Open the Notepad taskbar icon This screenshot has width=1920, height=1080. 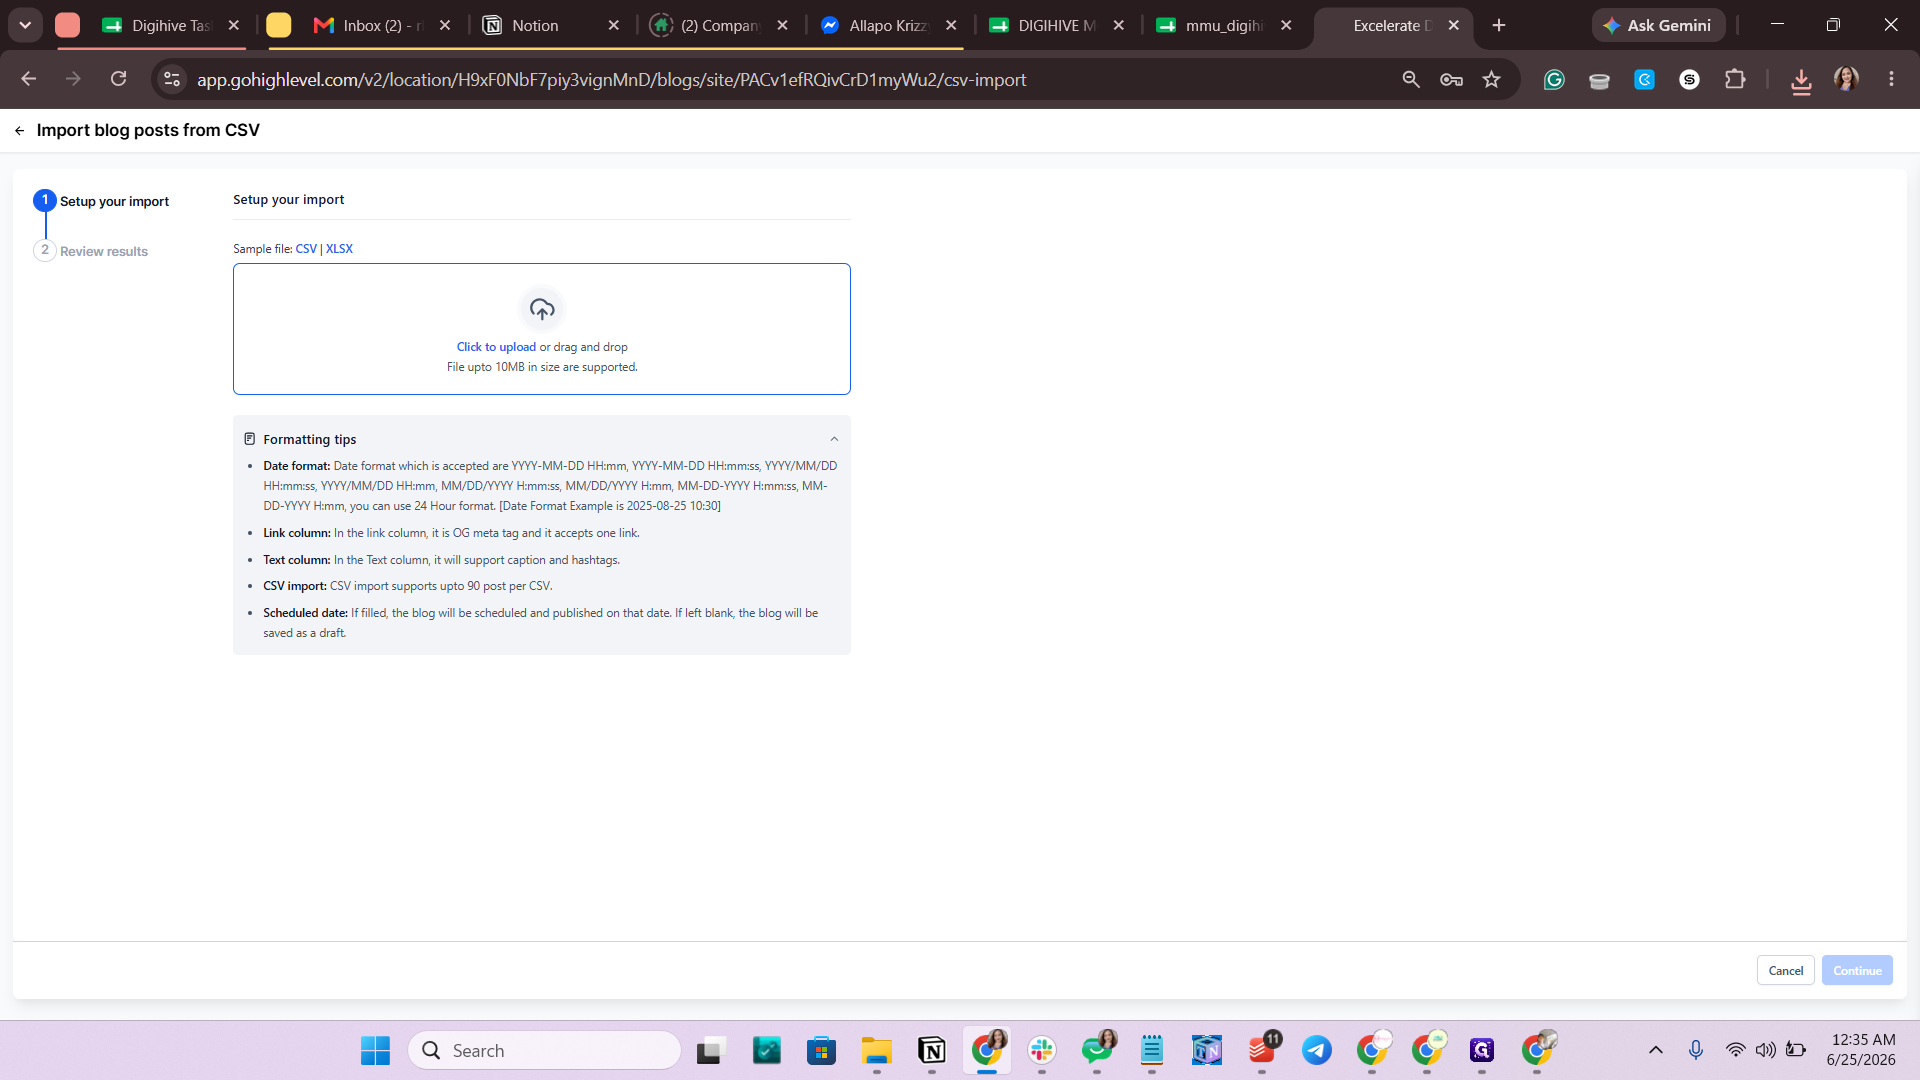(x=1152, y=1050)
